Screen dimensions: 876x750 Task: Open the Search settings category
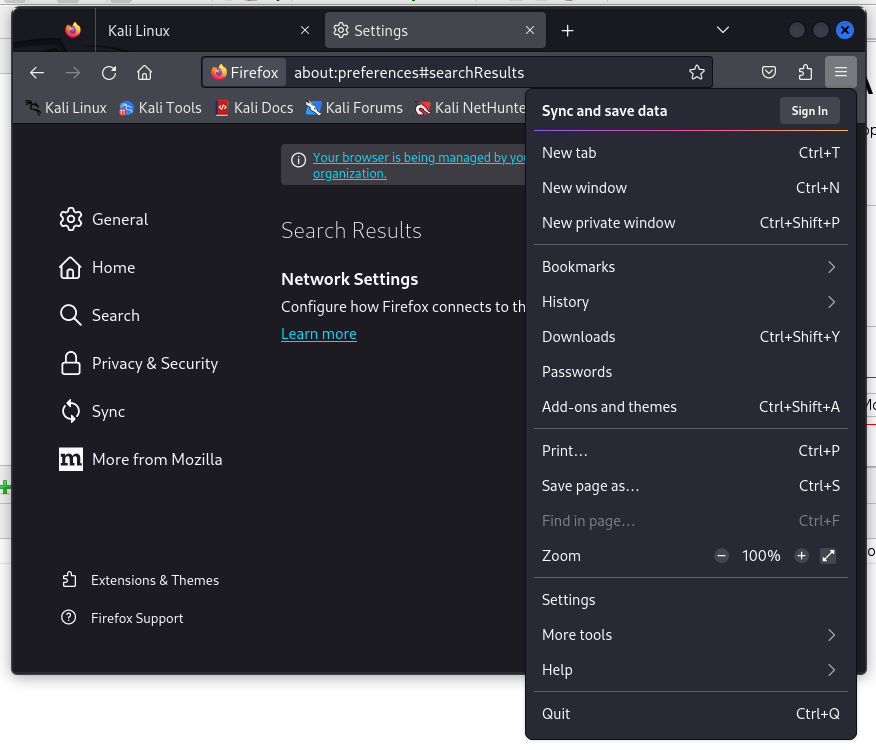(x=99, y=315)
